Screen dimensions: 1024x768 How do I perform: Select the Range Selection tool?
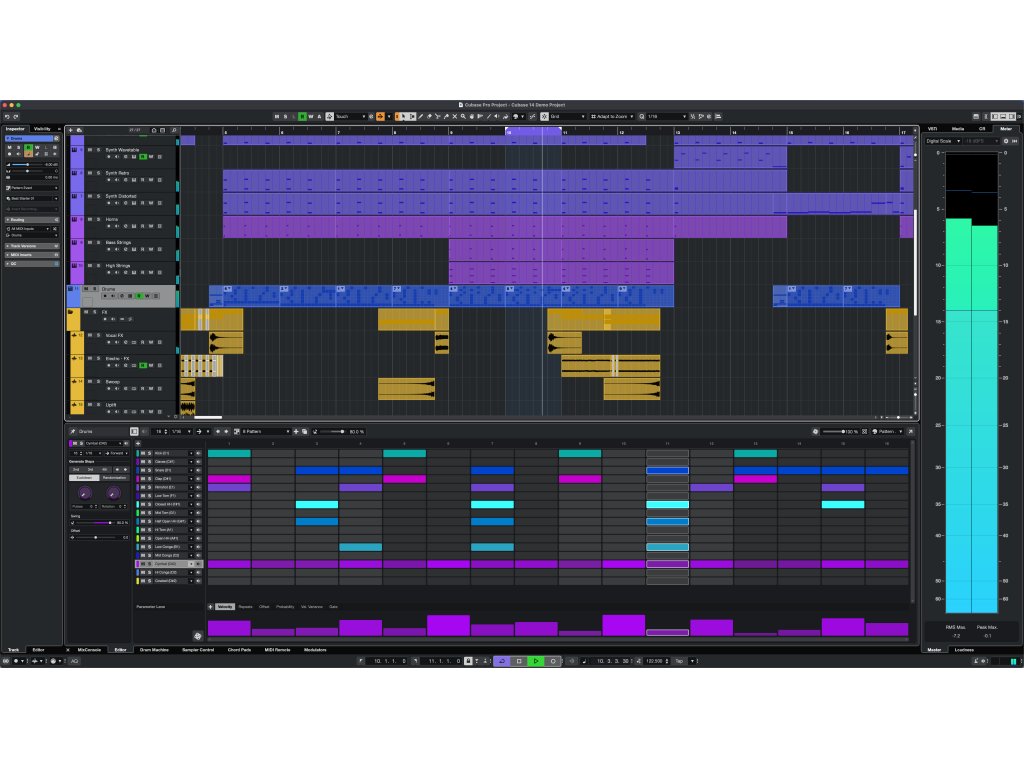coord(412,116)
